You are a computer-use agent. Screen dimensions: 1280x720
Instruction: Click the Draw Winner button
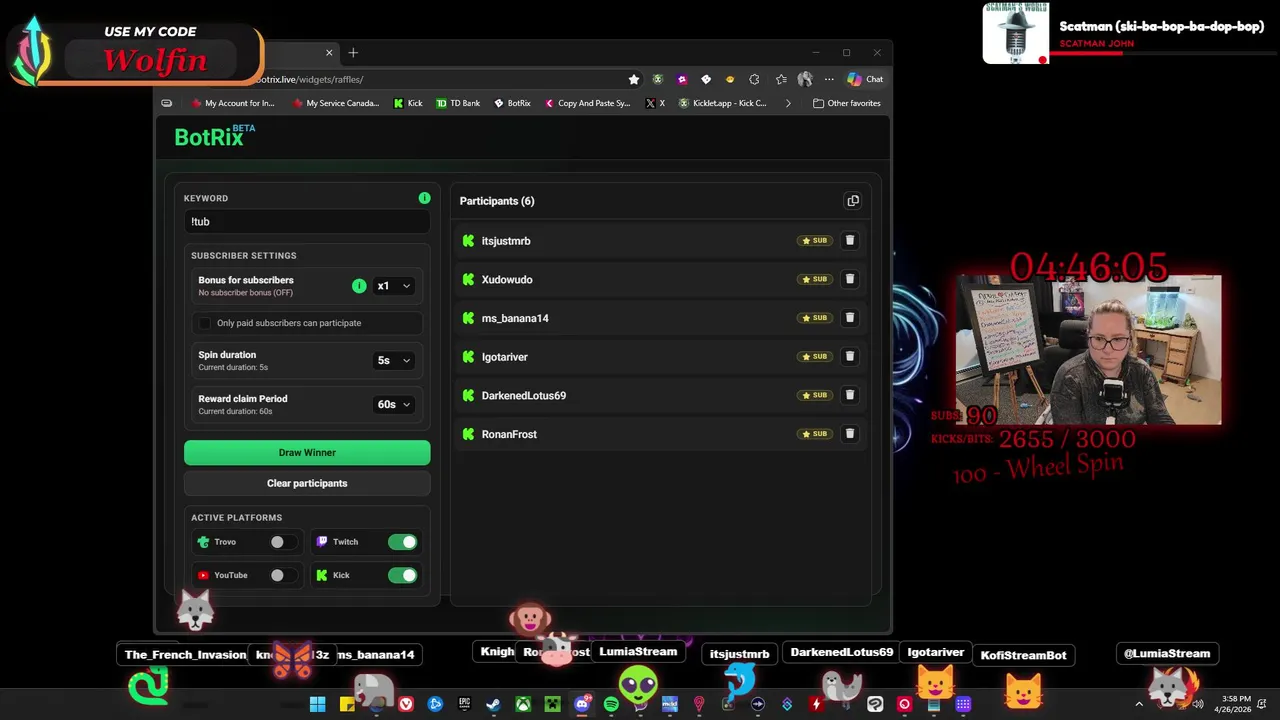(307, 453)
